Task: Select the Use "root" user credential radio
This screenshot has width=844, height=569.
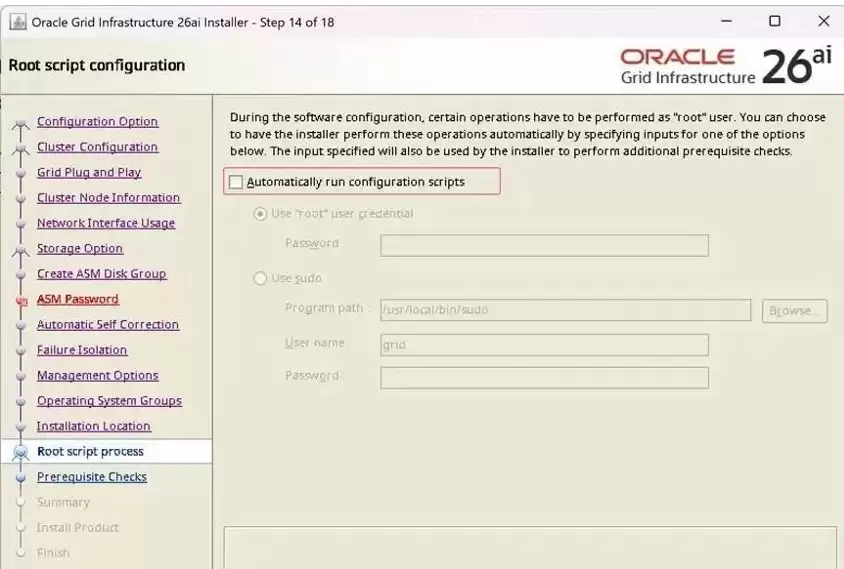Action: coord(260,214)
